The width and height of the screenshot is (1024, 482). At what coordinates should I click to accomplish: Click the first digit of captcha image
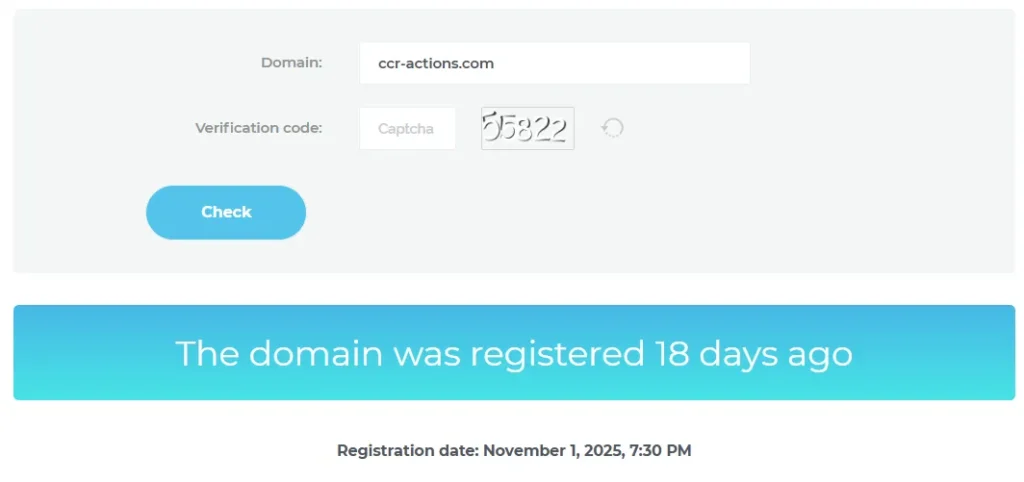491,127
